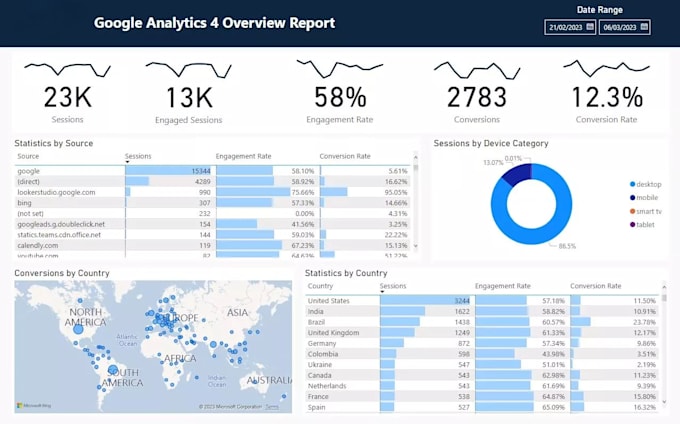Sort source table by Conversion Rate header
Viewport: 680px width, 424px height.
click(345, 156)
